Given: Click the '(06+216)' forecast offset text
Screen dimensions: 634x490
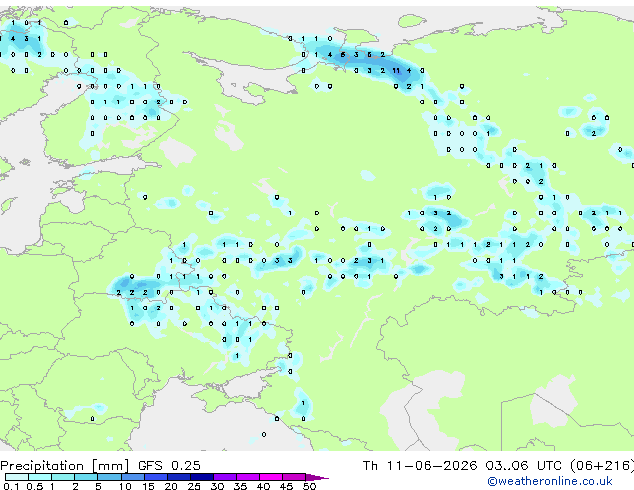Looking at the screenshot, I should [x=602, y=466].
